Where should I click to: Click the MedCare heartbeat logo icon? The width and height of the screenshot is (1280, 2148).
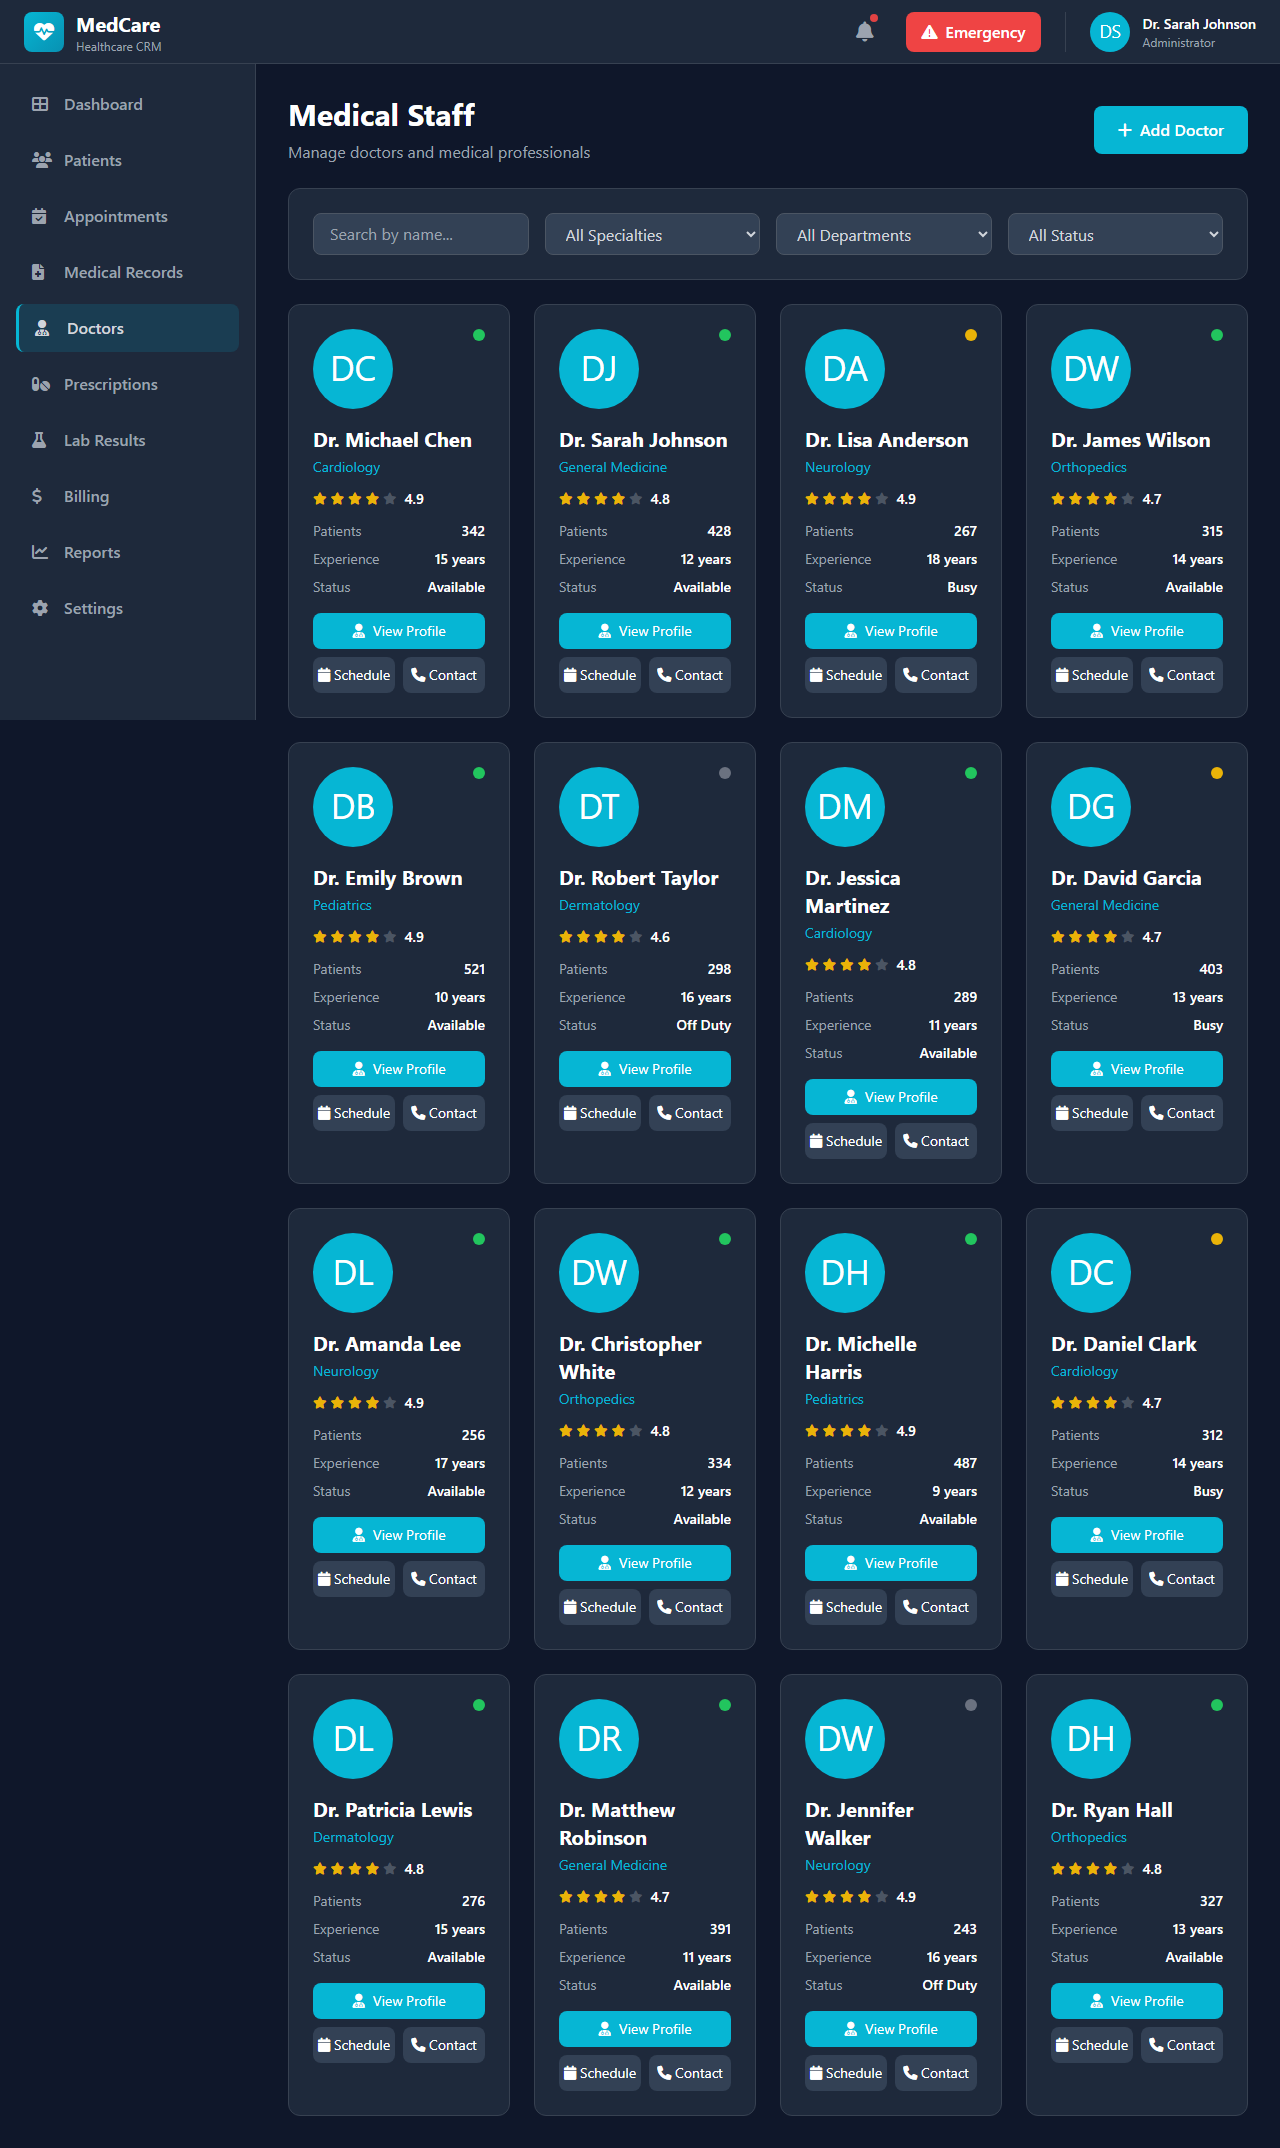pos(44,32)
